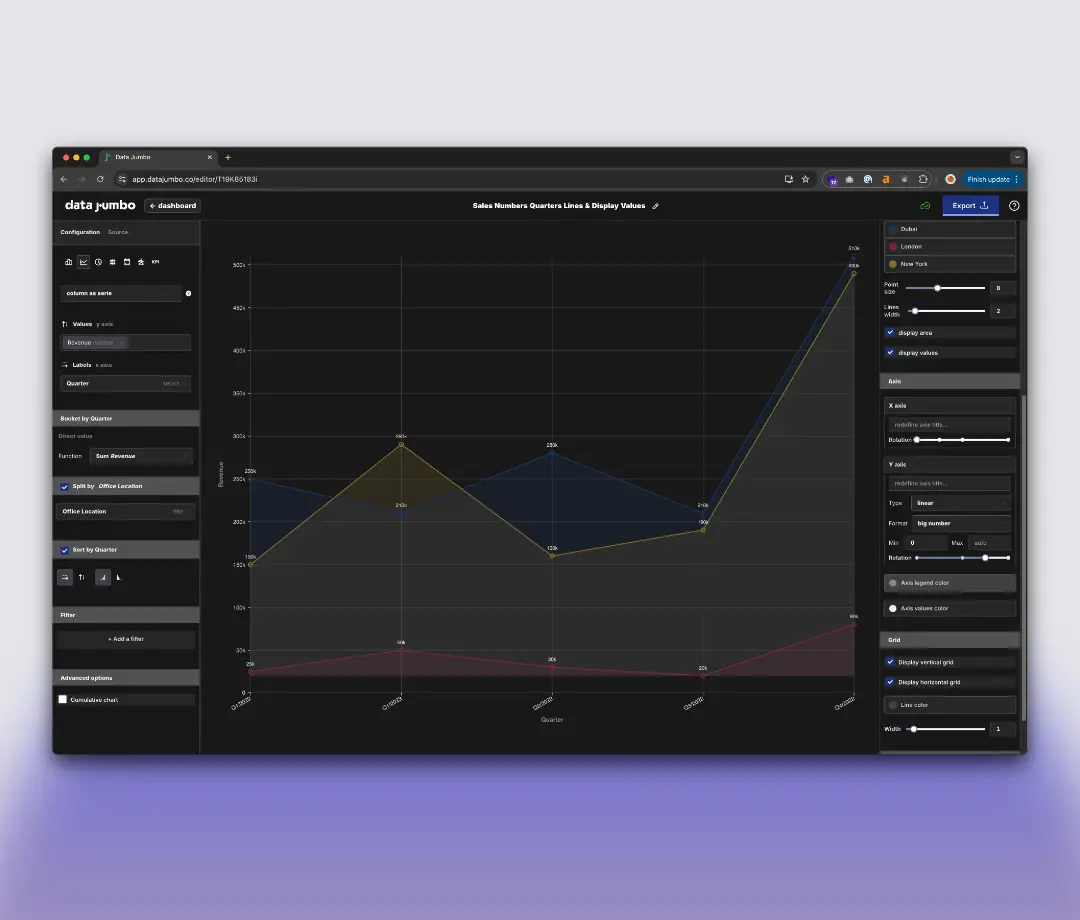Pick the KPI chart type
This screenshot has width=1080, height=920.
[155, 262]
